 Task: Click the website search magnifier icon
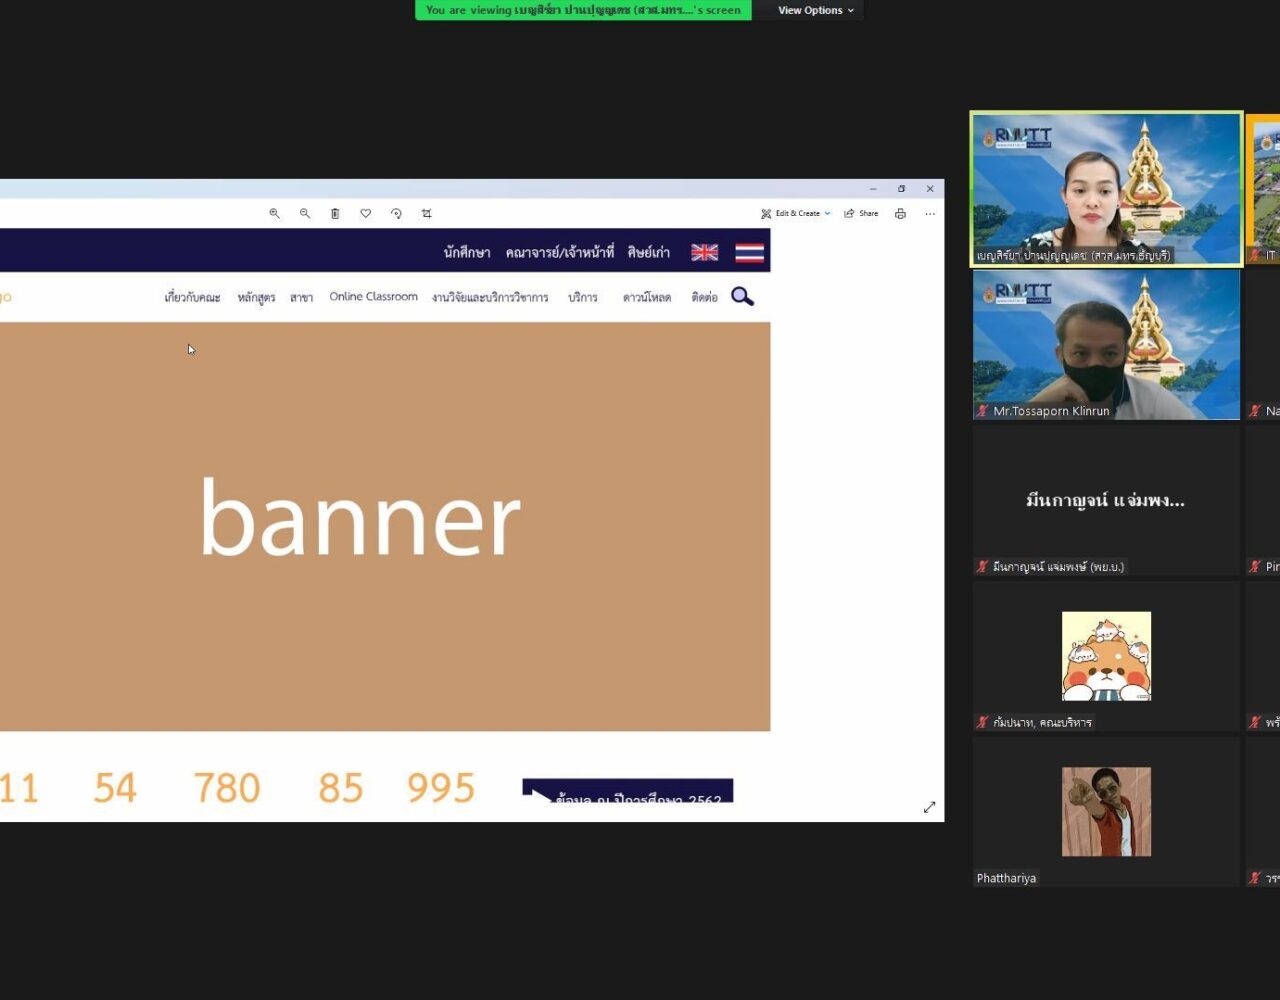click(x=742, y=296)
